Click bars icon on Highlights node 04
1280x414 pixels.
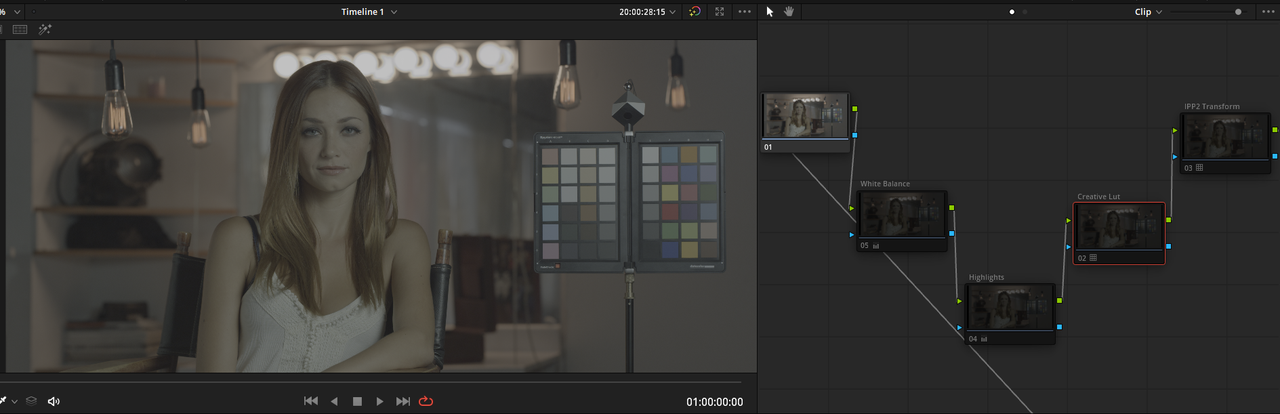point(985,339)
